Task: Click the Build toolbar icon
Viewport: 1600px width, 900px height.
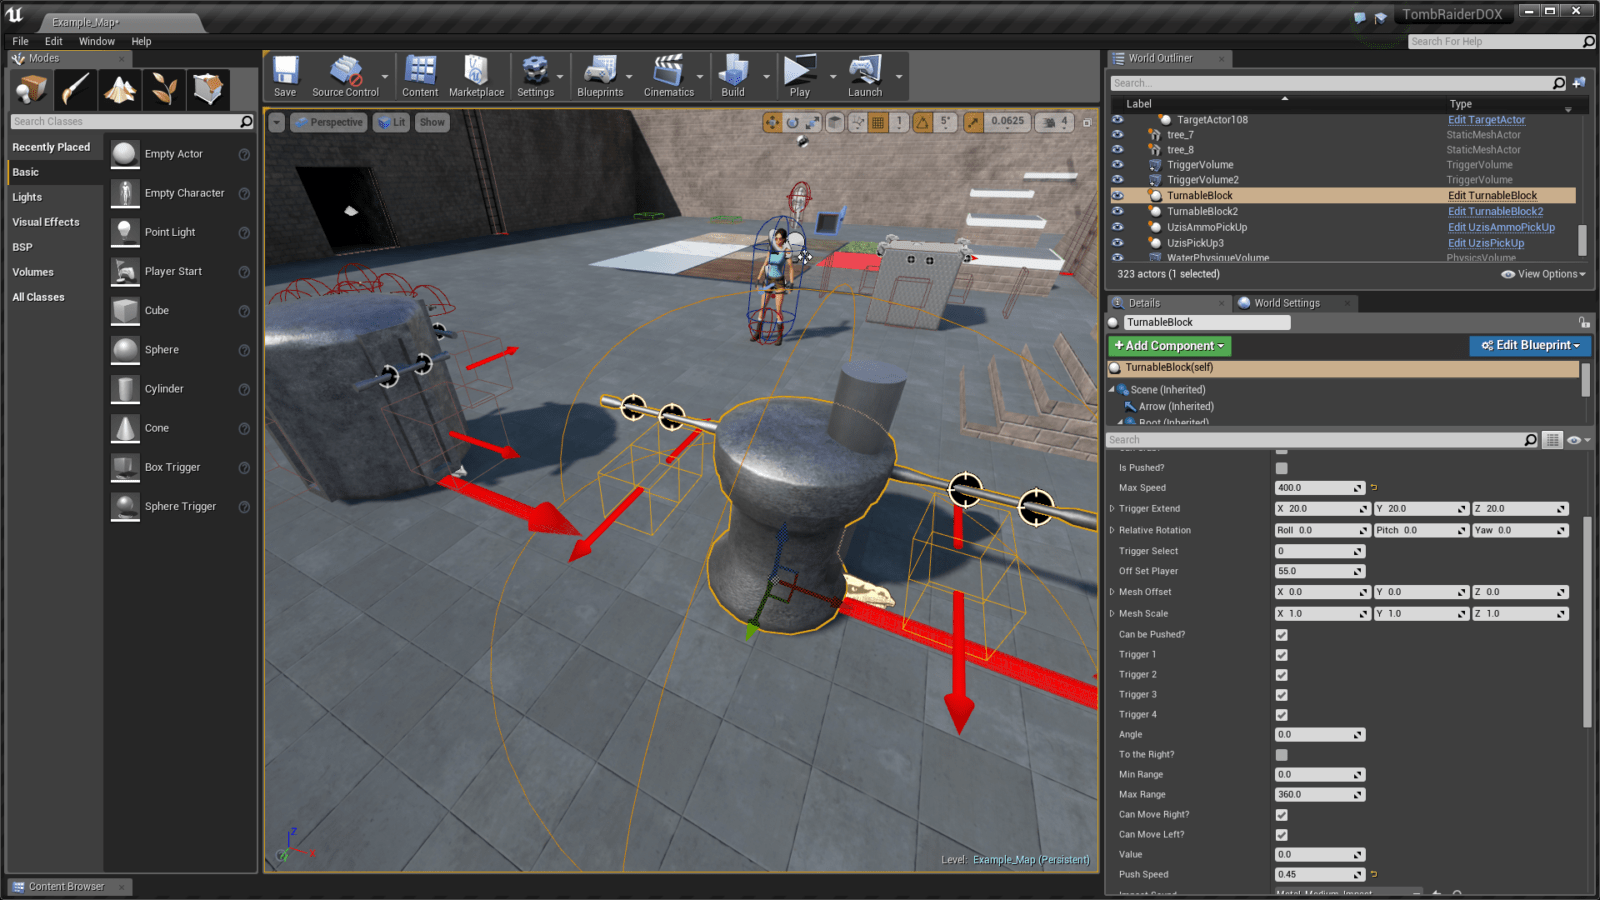Action: pyautogui.click(x=733, y=76)
